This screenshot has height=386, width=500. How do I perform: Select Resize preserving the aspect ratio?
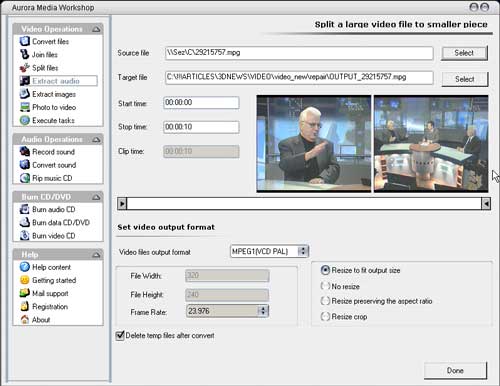(x=325, y=301)
